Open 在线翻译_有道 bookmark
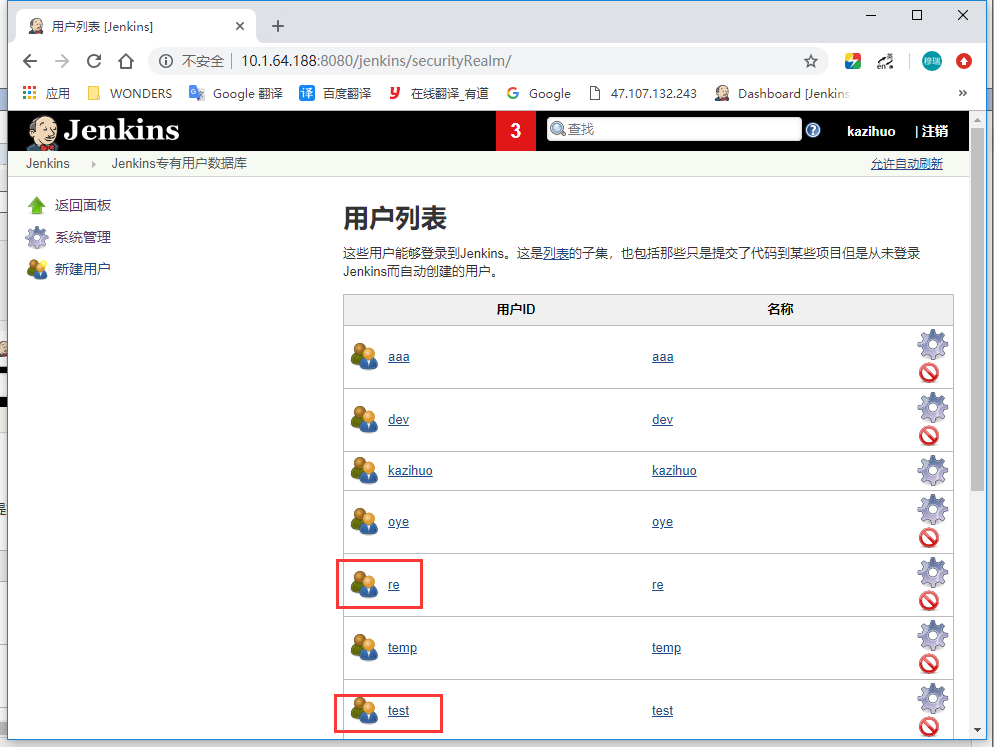Screen dimensions: 994x747 (x=438, y=93)
